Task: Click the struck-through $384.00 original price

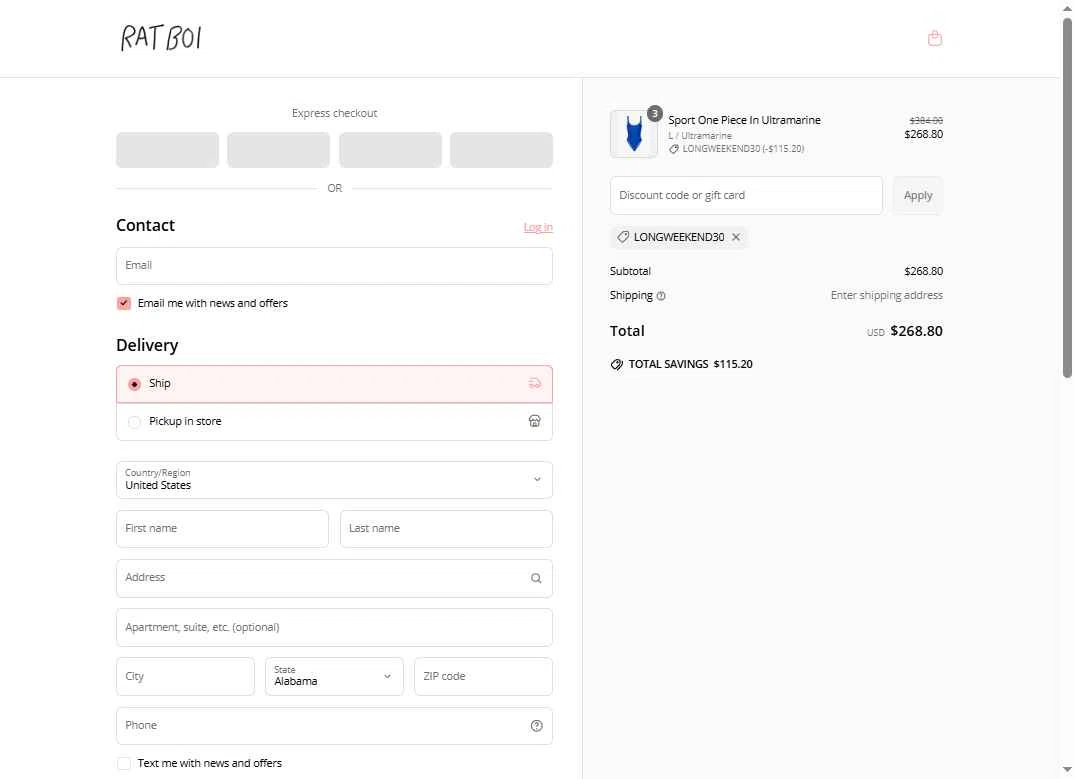Action: tap(926, 120)
